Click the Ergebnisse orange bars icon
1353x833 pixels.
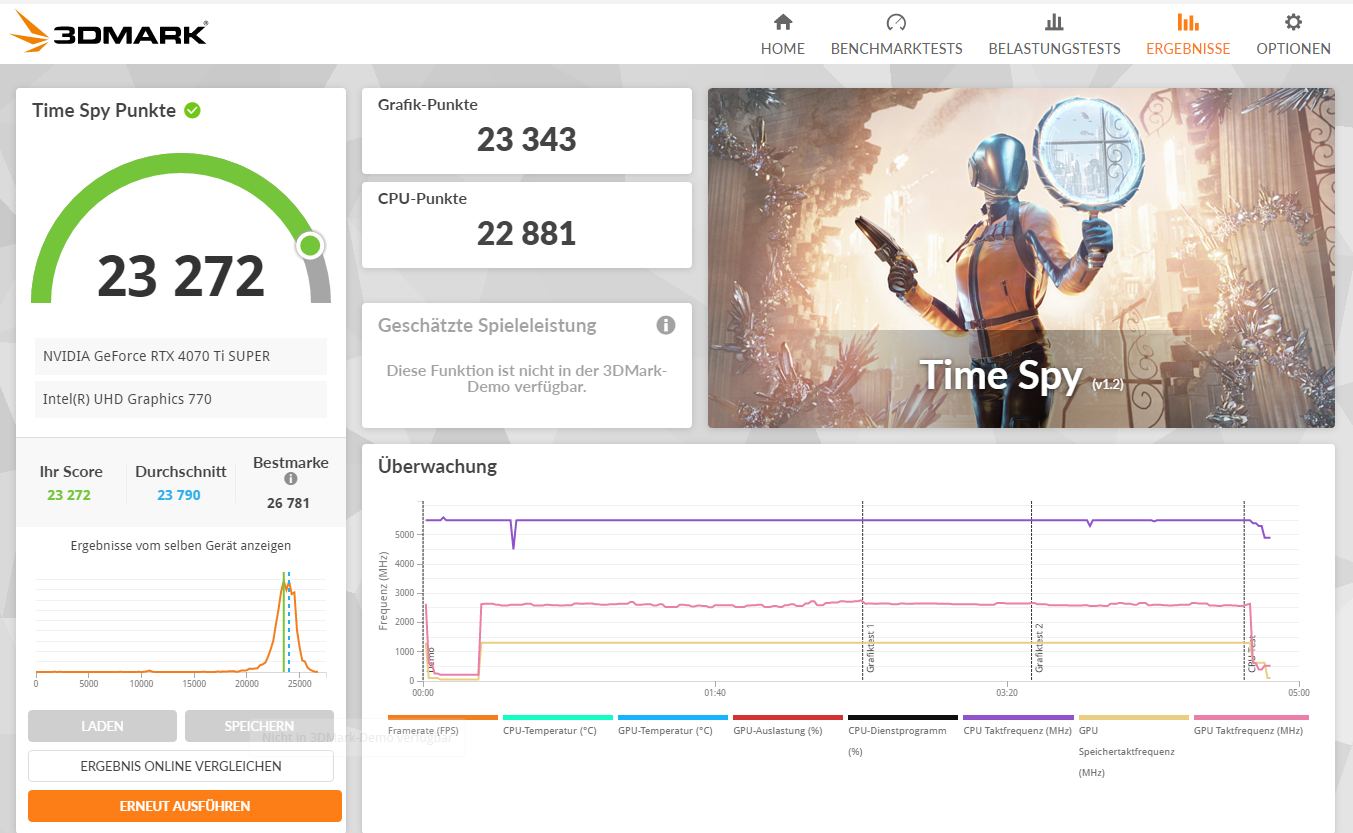click(x=1188, y=22)
